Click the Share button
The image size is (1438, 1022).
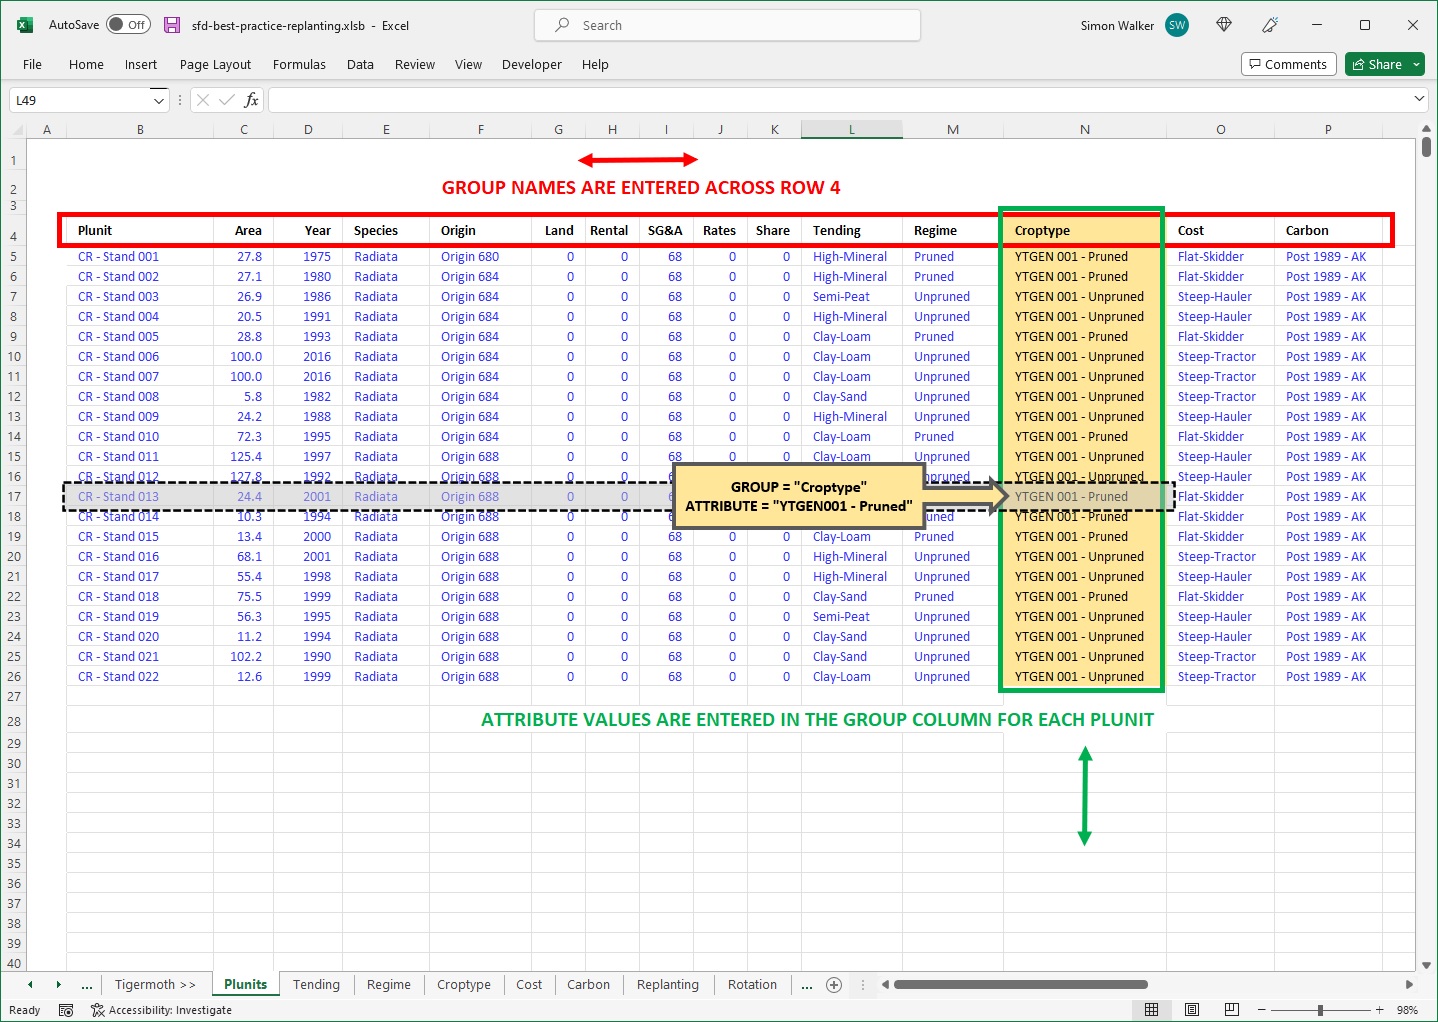1377,64
